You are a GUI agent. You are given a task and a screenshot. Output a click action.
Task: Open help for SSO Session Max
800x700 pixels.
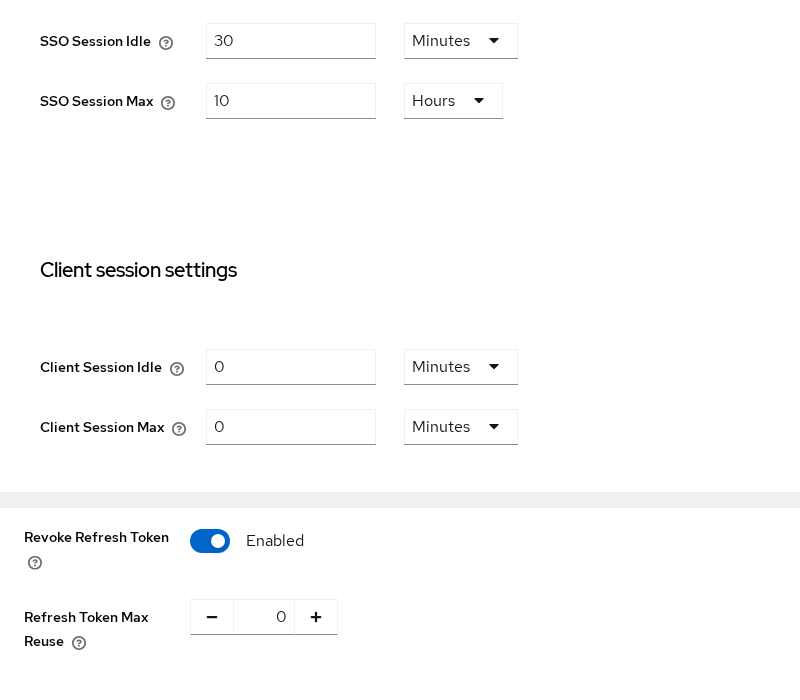(168, 103)
